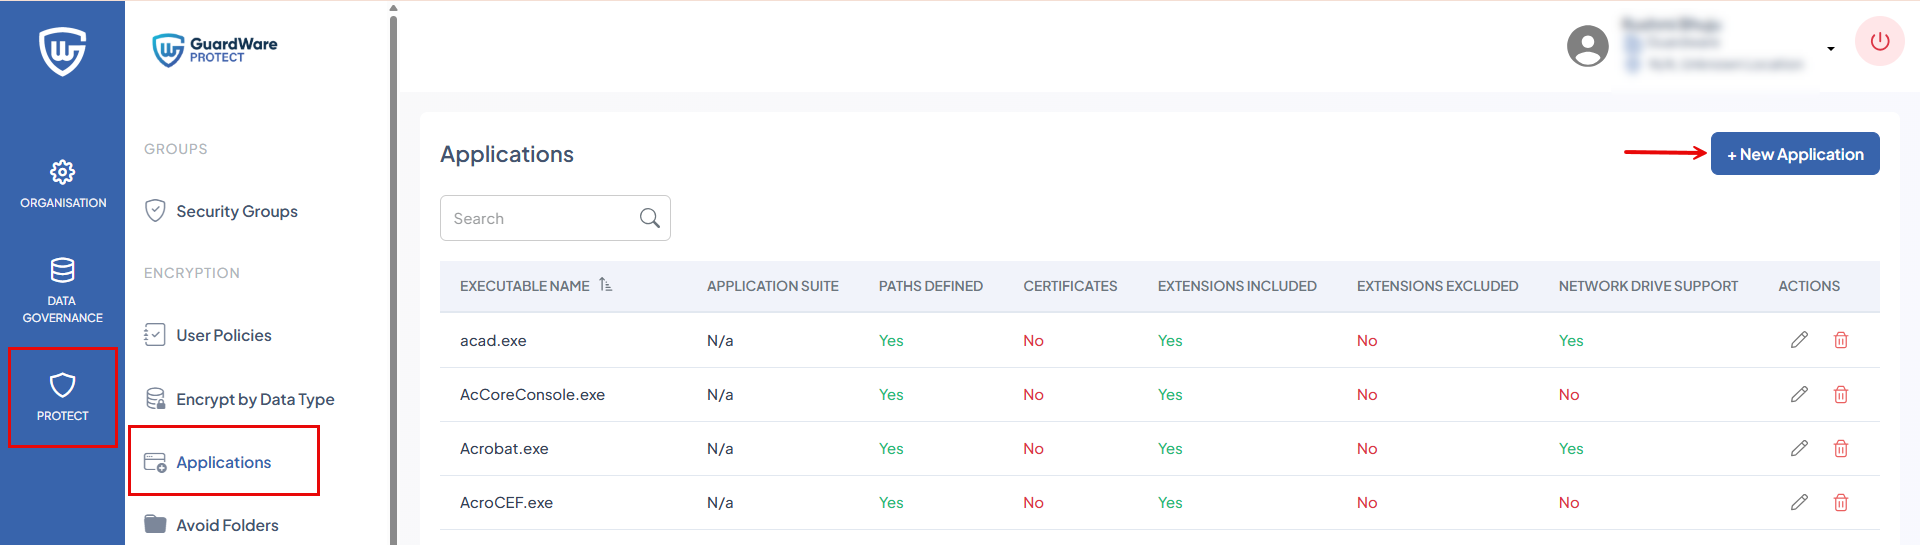Image resolution: width=1920 pixels, height=545 pixels.
Task: Open Avoid Folders in sidebar
Action: (227, 525)
